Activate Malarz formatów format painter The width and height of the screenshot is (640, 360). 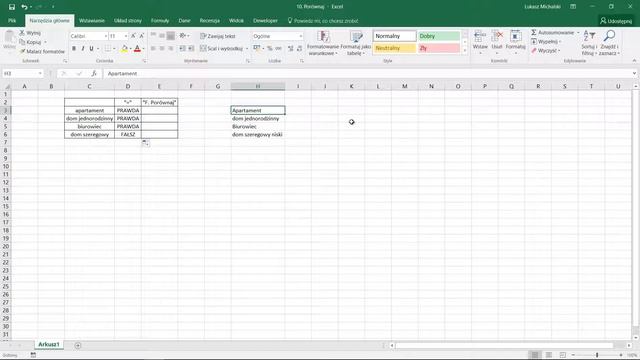(42, 51)
